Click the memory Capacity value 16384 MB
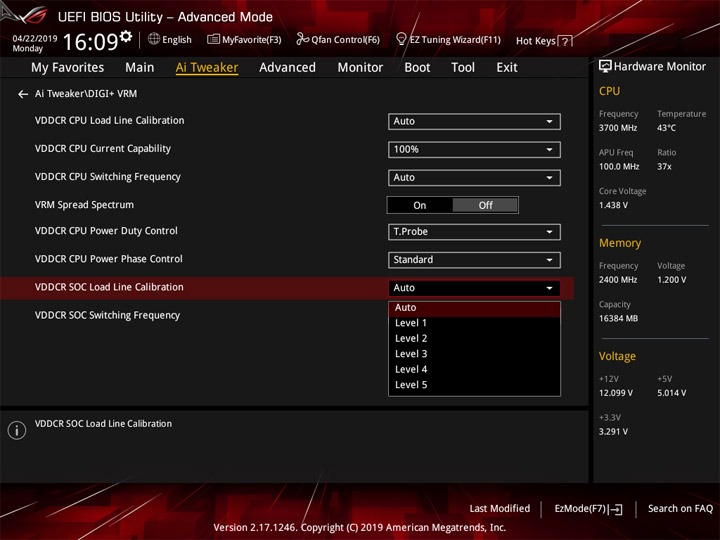This screenshot has height=540, width=720. coord(618,319)
